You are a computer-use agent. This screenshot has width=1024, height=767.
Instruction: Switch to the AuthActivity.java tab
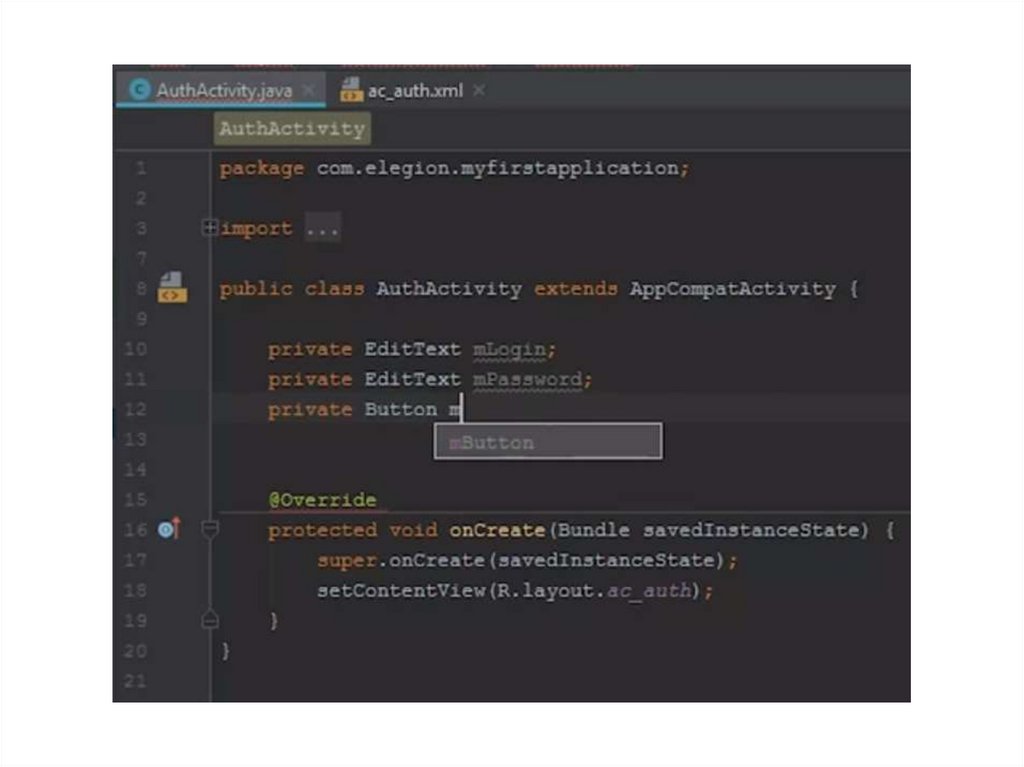223,90
